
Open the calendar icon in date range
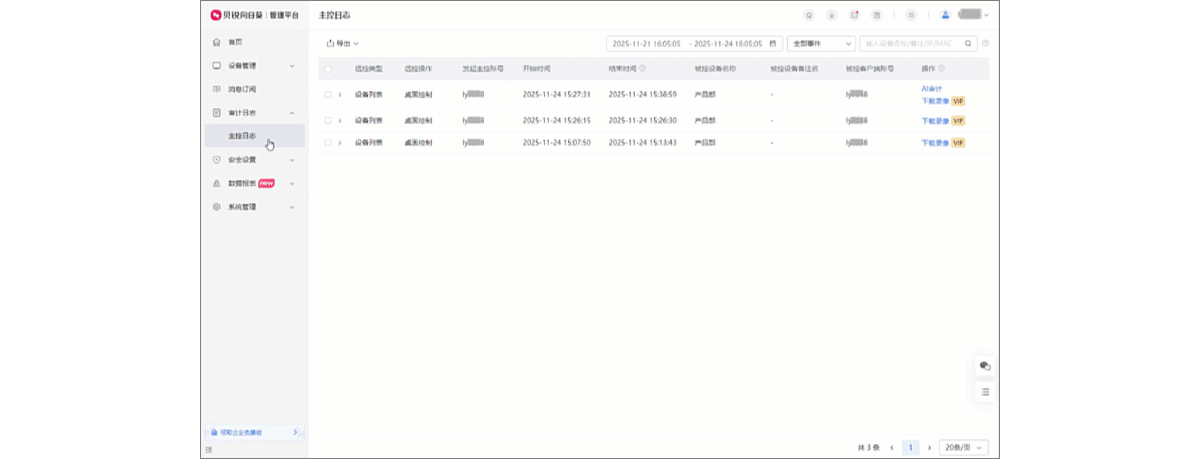click(x=772, y=44)
